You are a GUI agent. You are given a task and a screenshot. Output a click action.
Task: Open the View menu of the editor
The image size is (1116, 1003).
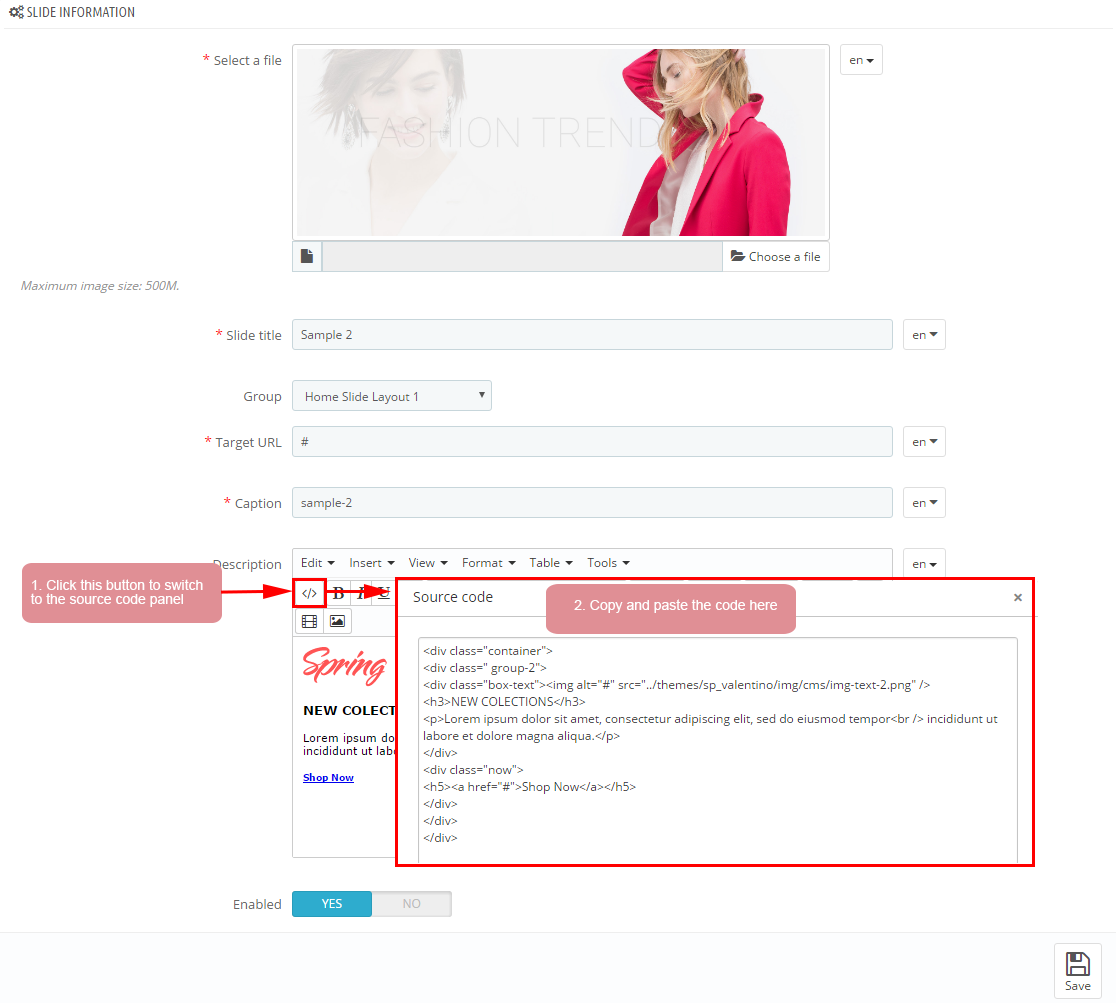click(428, 562)
